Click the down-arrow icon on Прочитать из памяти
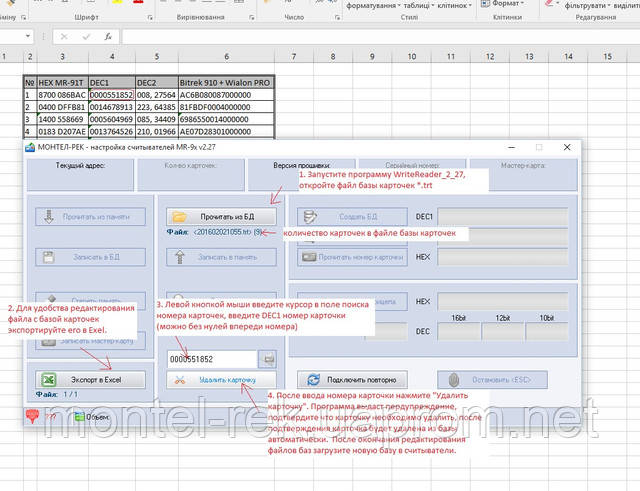Screen dimensions: 640x491 pos(49,217)
